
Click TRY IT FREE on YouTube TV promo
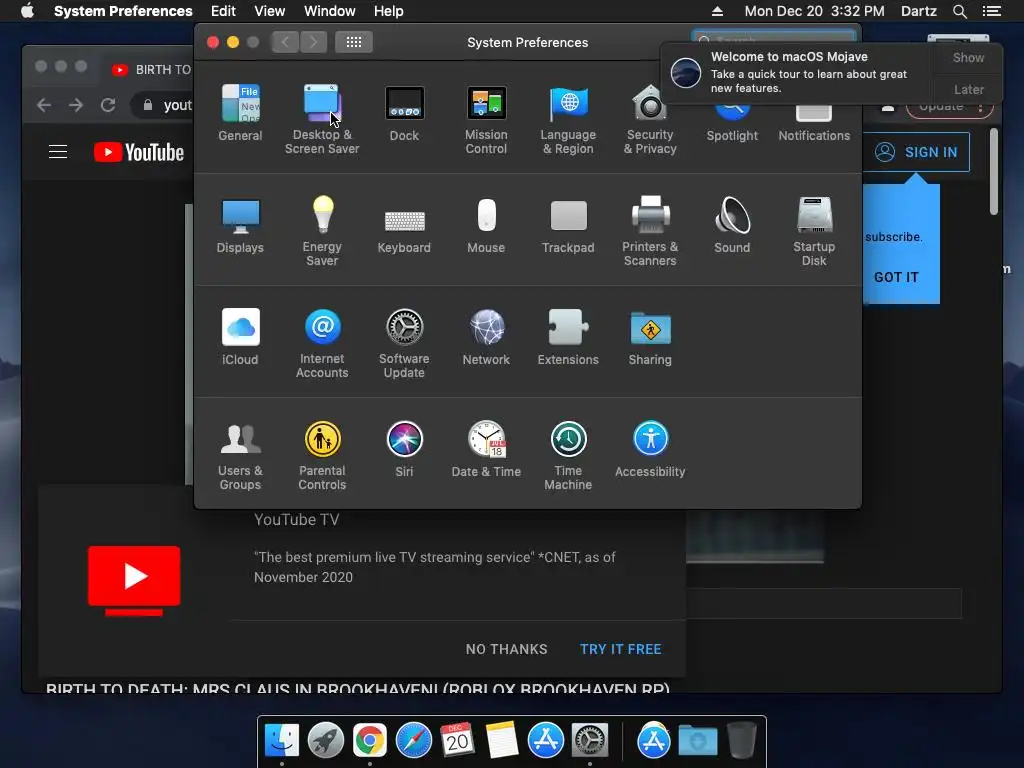click(x=620, y=649)
